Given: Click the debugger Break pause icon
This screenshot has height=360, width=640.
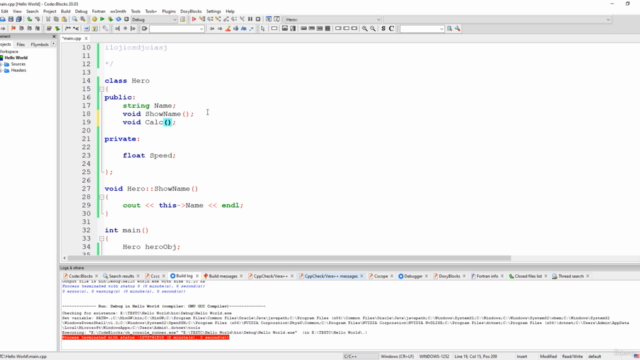Looking at the screenshot, I should tap(250, 19).
